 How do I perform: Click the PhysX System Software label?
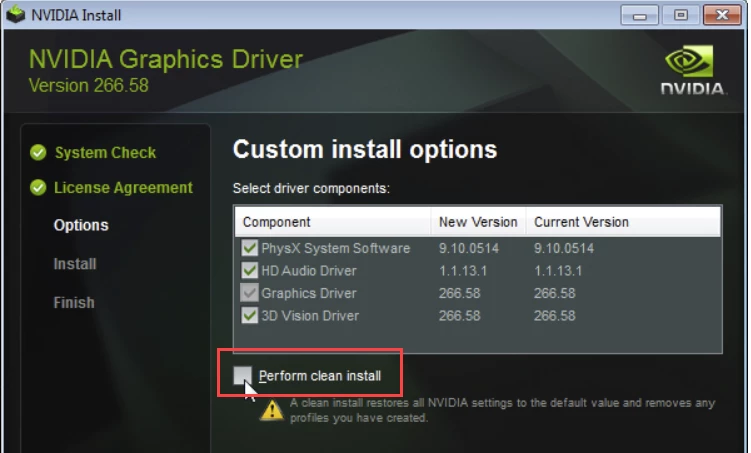(336, 248)
